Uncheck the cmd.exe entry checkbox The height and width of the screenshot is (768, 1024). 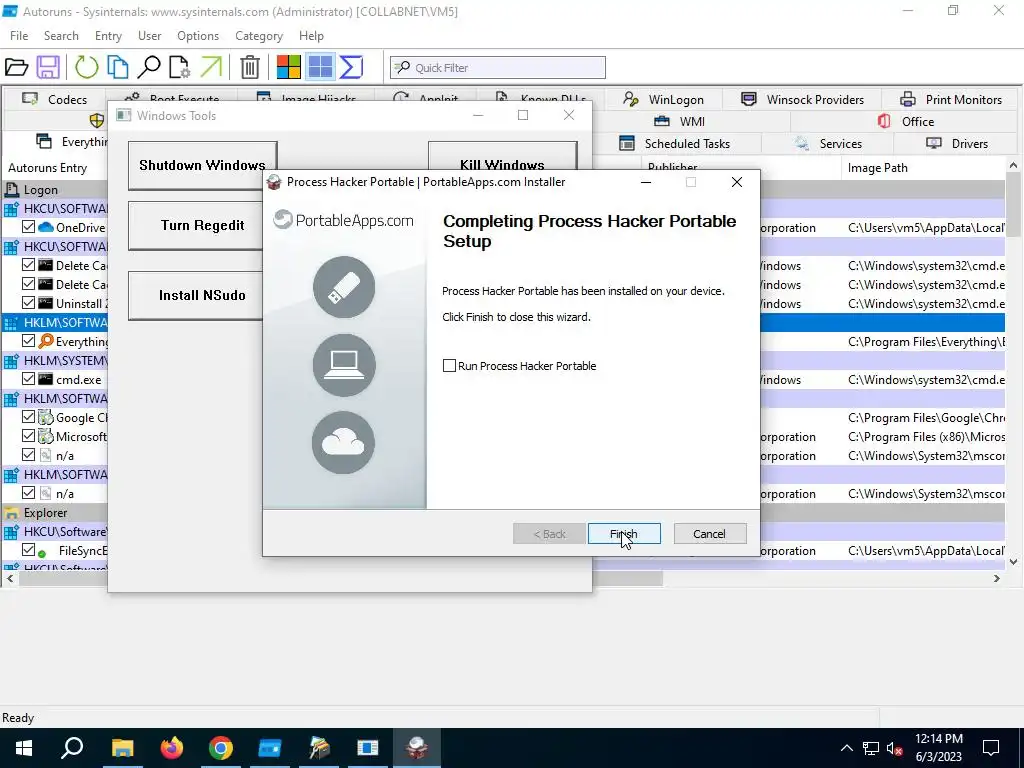click(x=28, y=379)
